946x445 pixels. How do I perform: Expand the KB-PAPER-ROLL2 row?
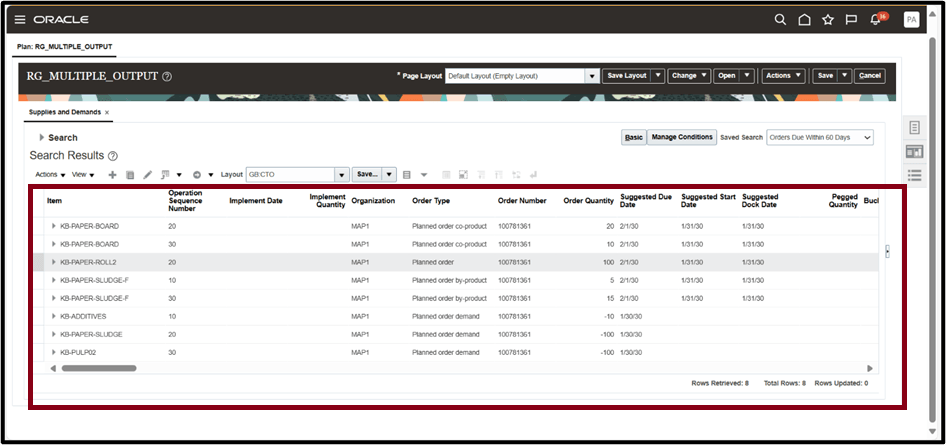point(54,262)
